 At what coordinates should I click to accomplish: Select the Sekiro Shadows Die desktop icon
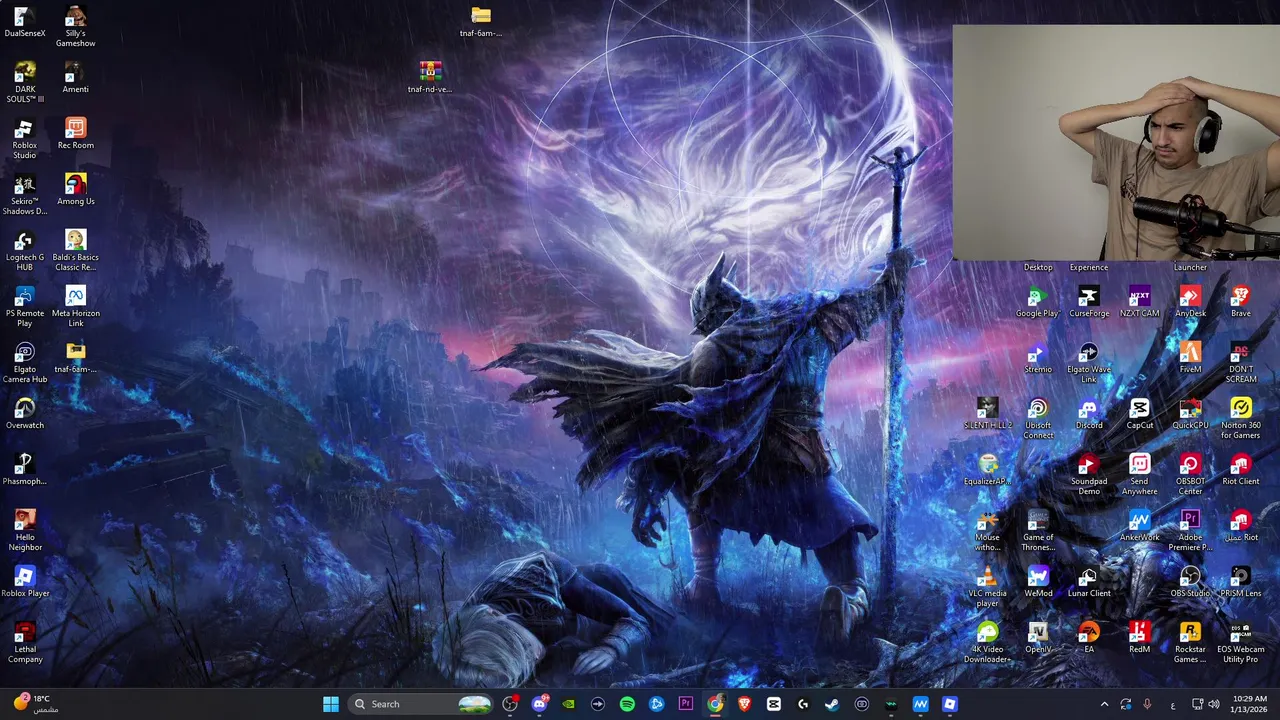pyautogui.click(x=25, y=195)
